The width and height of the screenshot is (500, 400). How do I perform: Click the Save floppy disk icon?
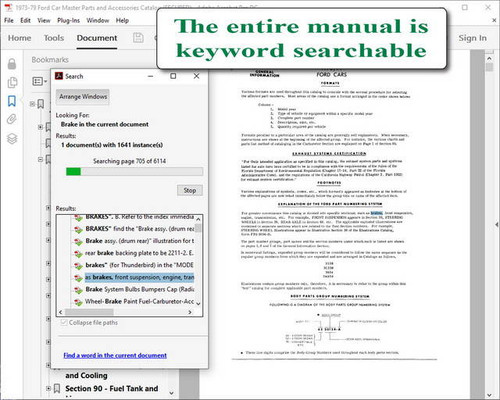pyautogui.click(x=138, y=38)
